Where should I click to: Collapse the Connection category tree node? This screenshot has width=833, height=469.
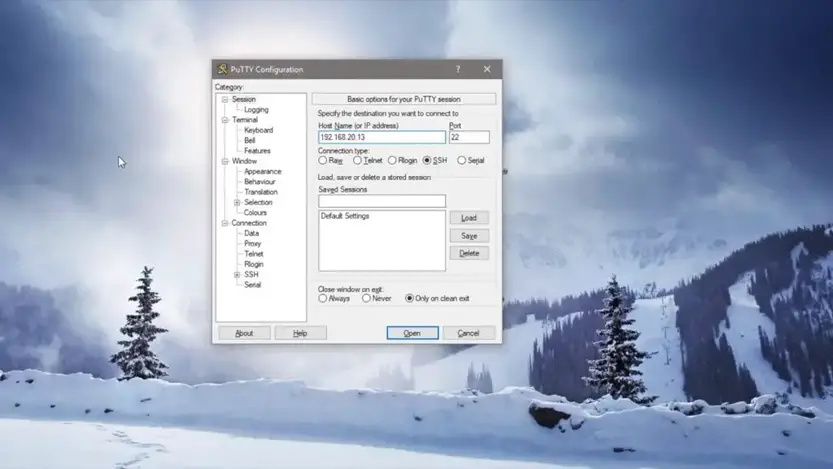(225, 223)
